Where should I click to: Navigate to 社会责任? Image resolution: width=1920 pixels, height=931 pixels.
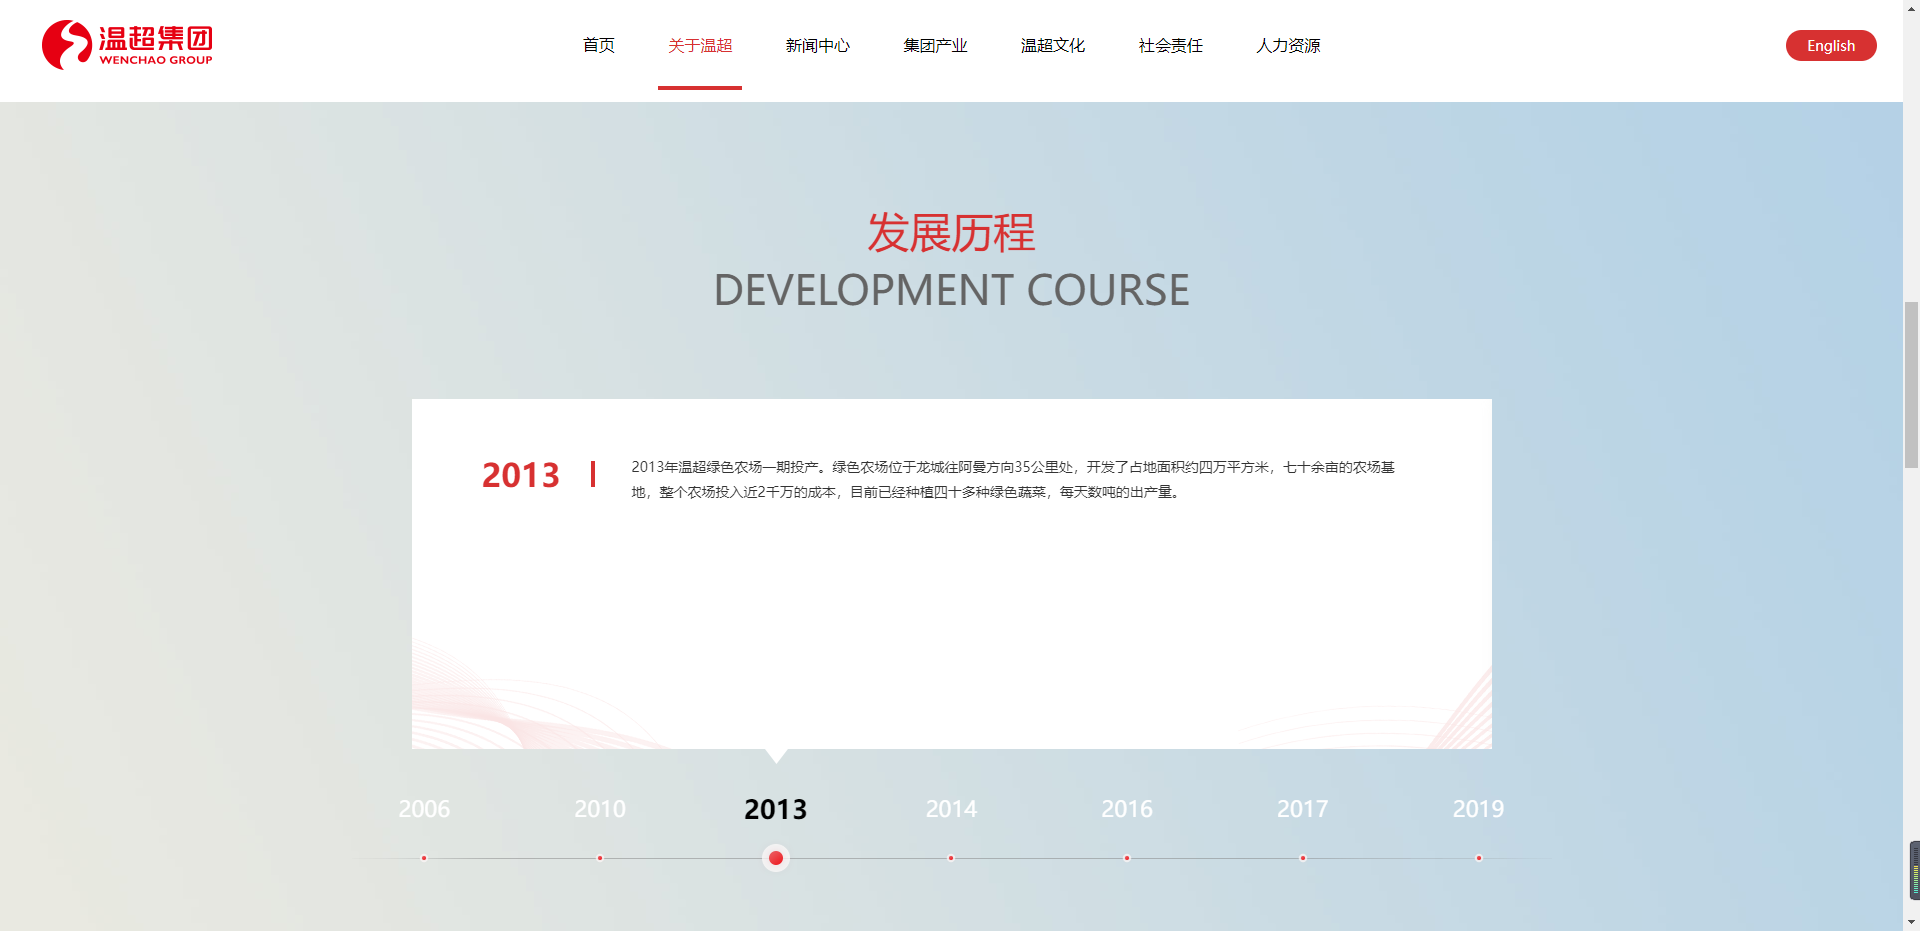click(x=1170, y=46)
